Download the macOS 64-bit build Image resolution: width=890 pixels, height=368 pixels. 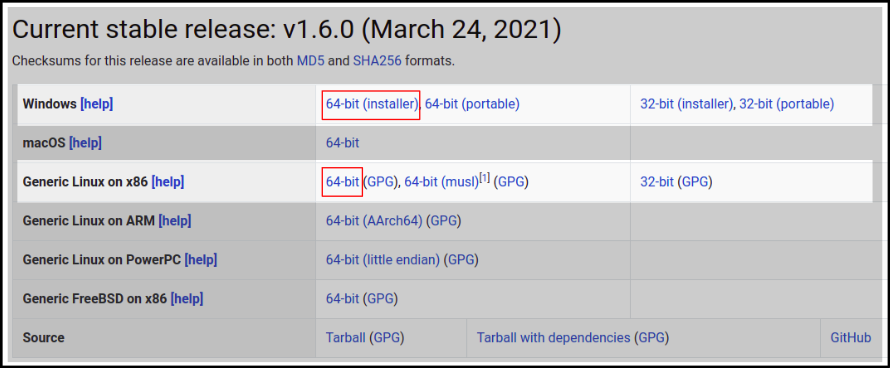342,143
